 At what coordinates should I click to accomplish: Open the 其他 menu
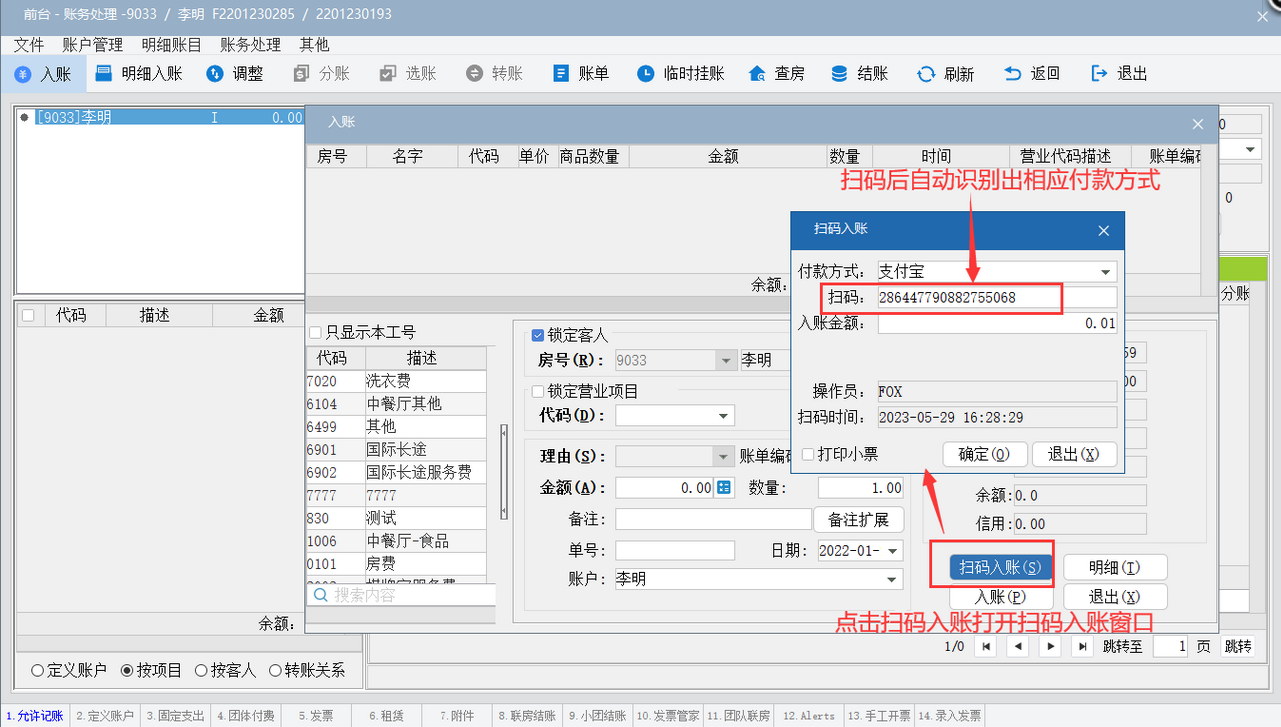(x=314, y=45)
